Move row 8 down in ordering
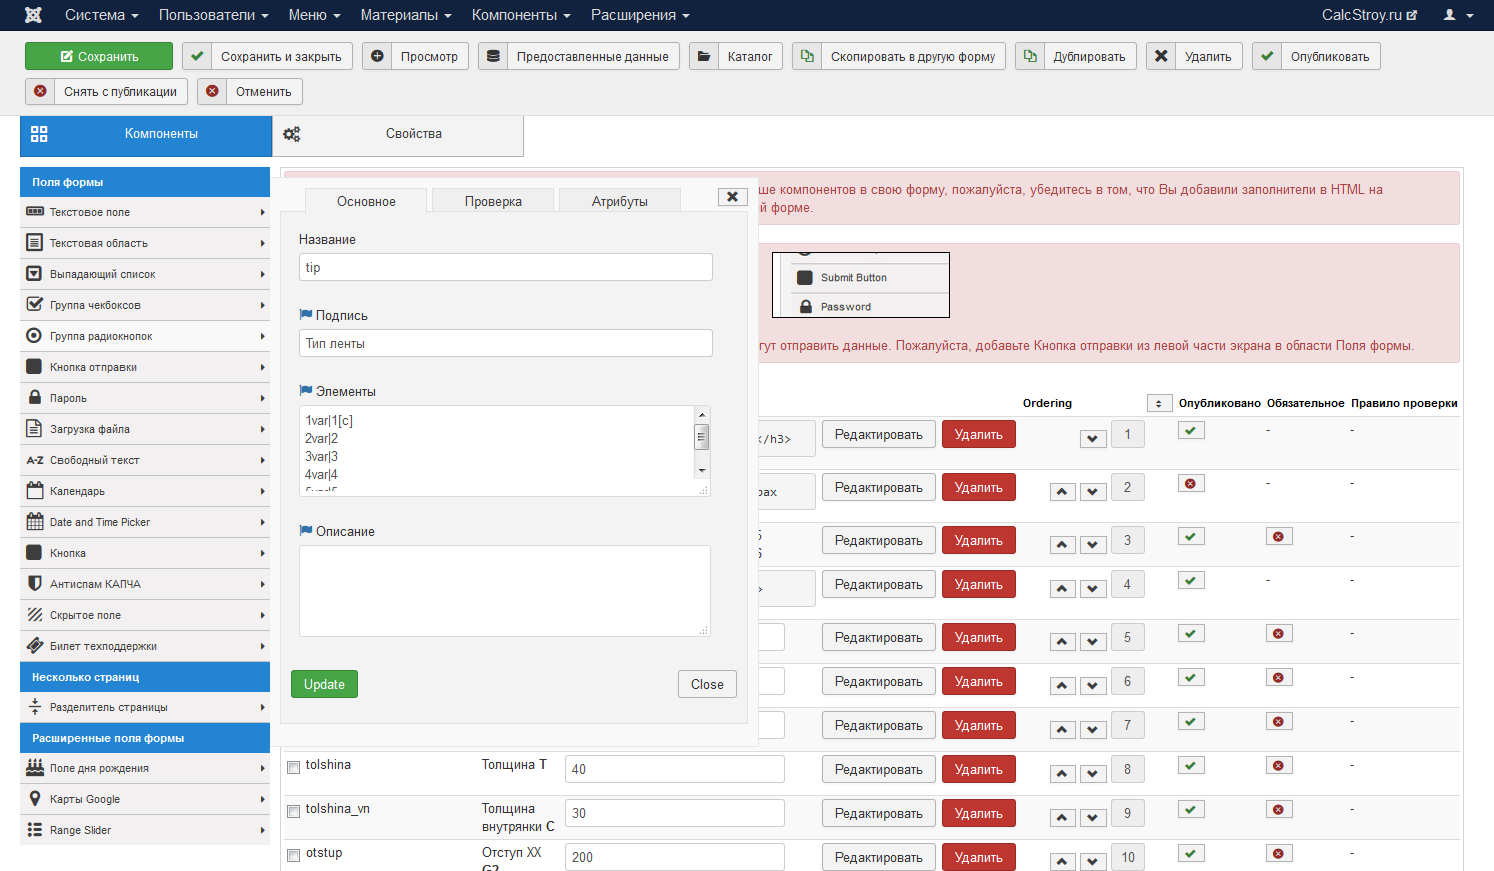1494x871 pixels. (x=1093, y=774)
